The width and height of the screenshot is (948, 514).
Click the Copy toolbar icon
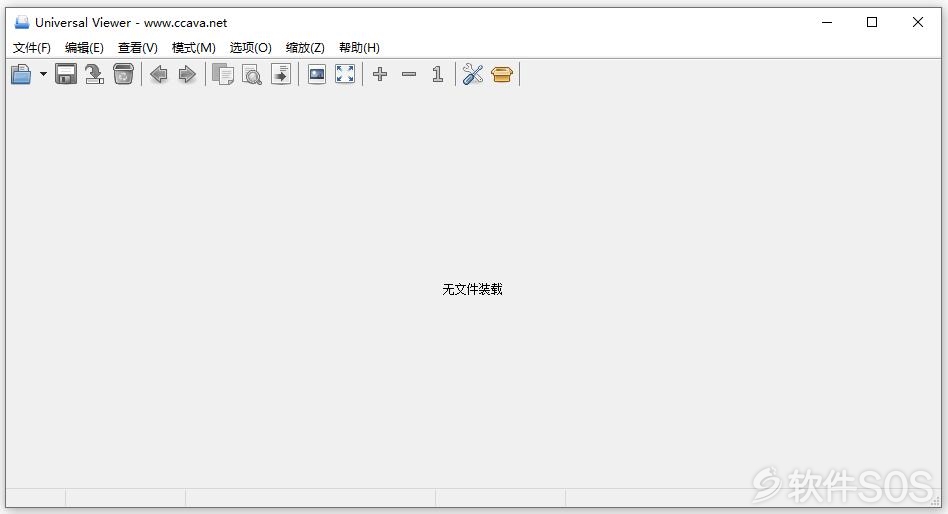[223, 74]
